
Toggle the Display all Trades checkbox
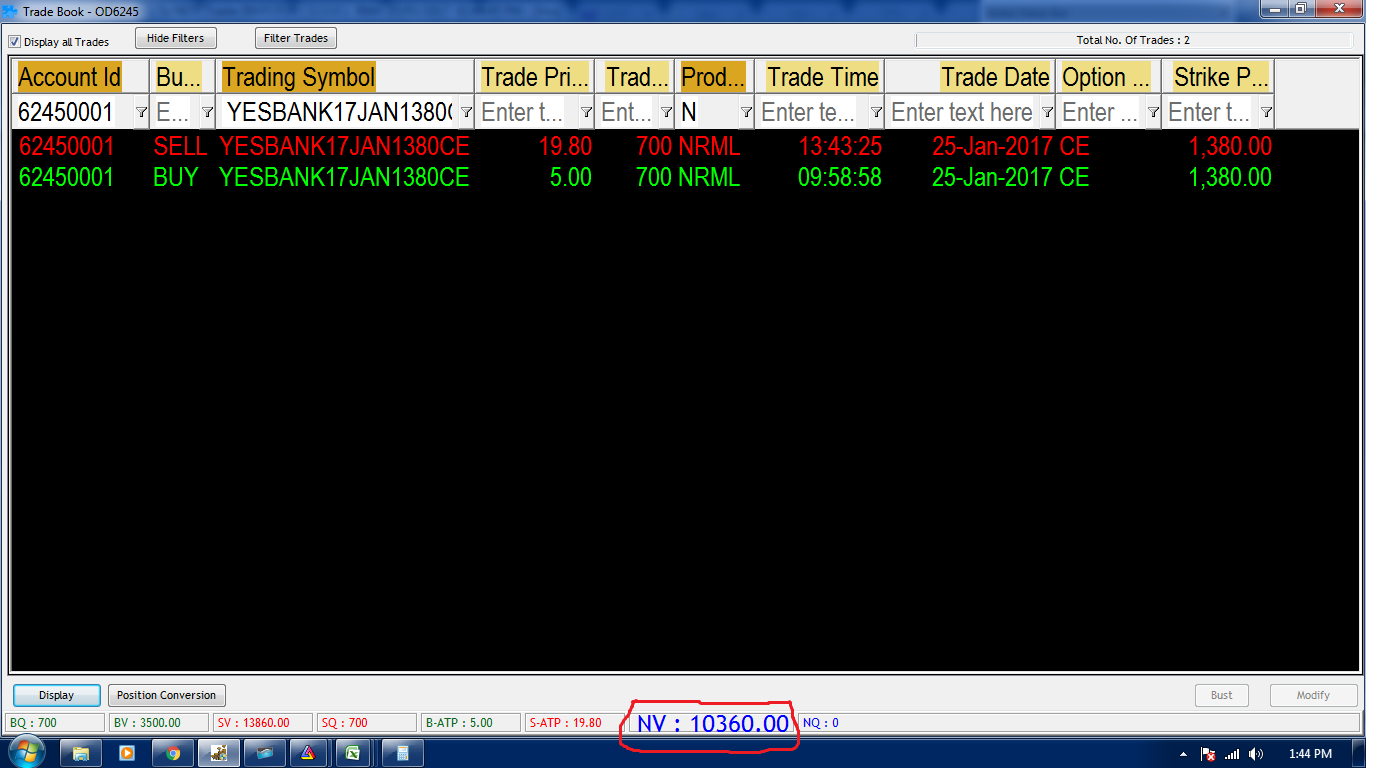coord(15,42)
